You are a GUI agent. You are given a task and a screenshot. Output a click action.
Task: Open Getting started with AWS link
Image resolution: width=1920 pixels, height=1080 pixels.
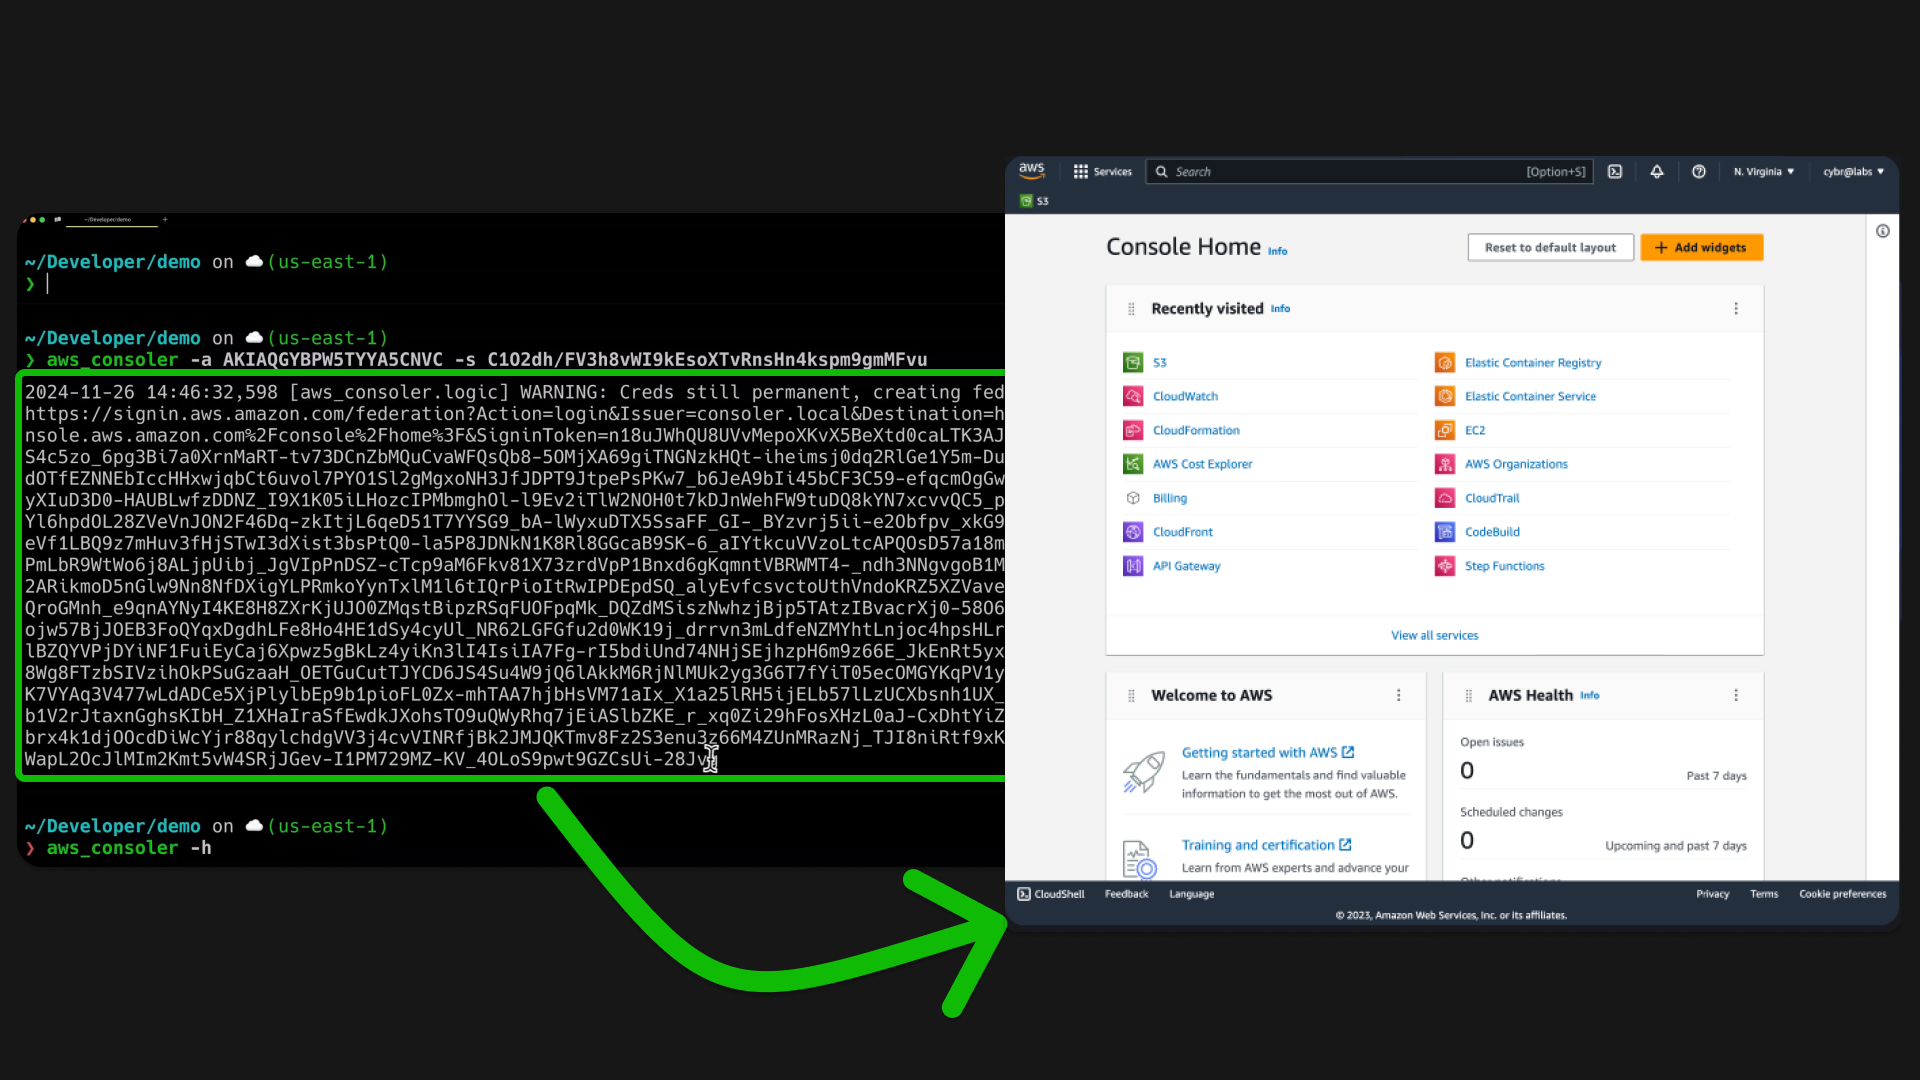(1267, 753)
